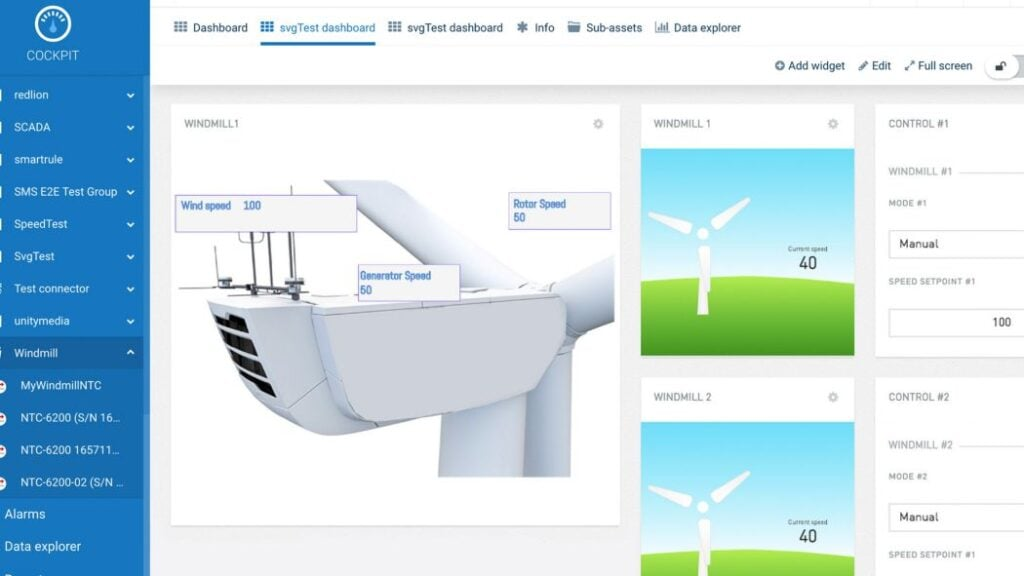Click the Speed setpoint #1 input field
This screenshot has width=1024, height=576.
[x=953, y=322]
